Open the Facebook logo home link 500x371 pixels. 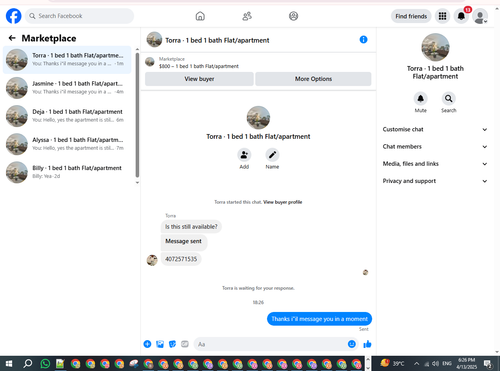click(14, 16)
